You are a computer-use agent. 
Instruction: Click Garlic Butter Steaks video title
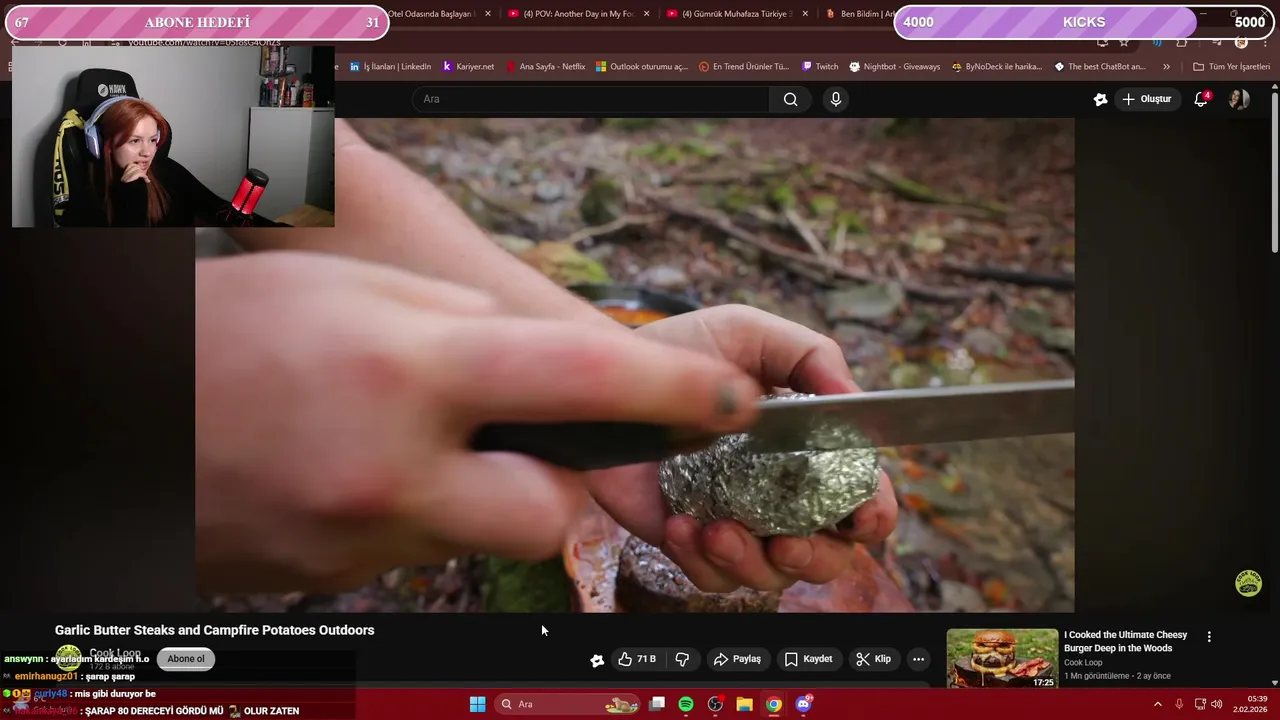pos(214,630)
